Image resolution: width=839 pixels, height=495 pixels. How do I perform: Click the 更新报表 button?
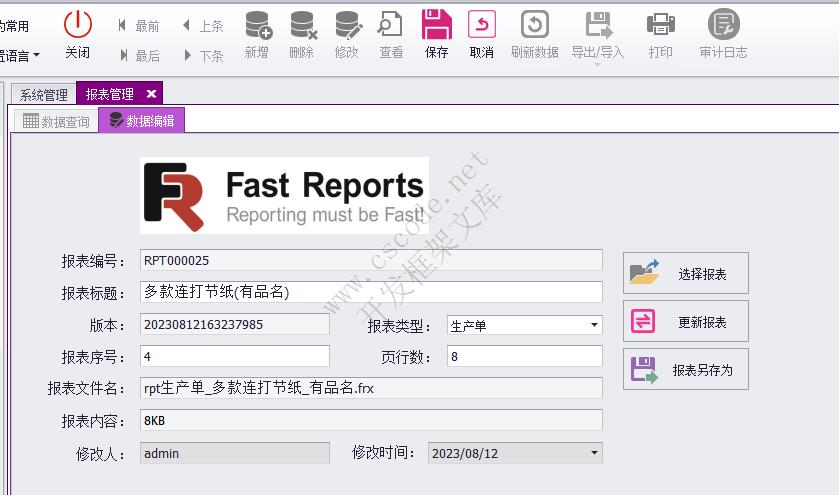(x=685, y=321)
